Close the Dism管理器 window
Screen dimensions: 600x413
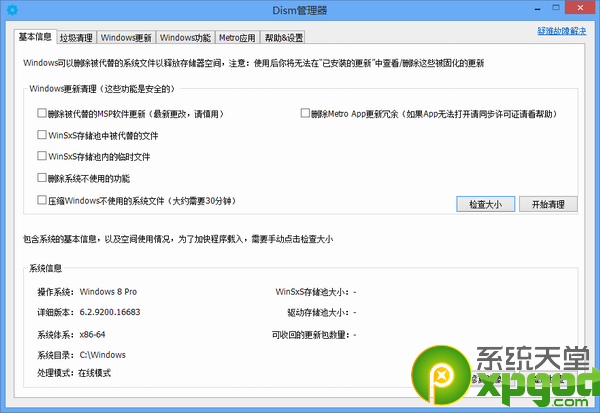(580, 8)
